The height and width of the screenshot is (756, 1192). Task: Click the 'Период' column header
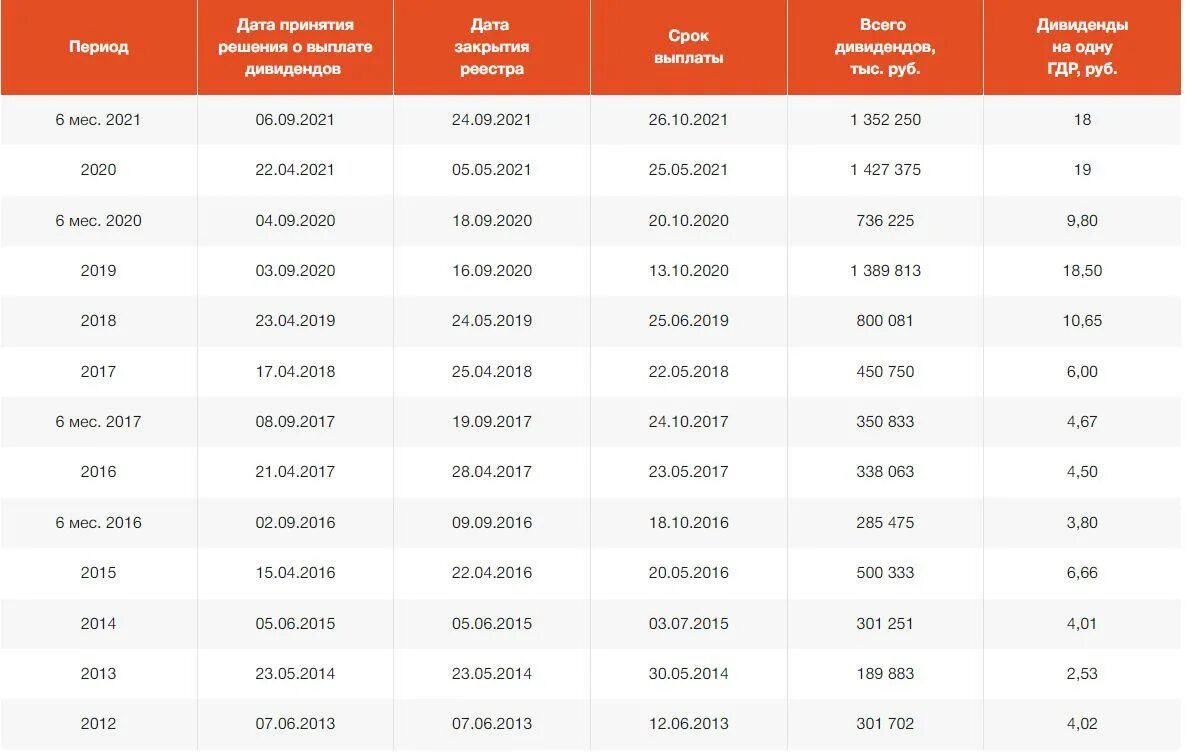coord(99,47)
